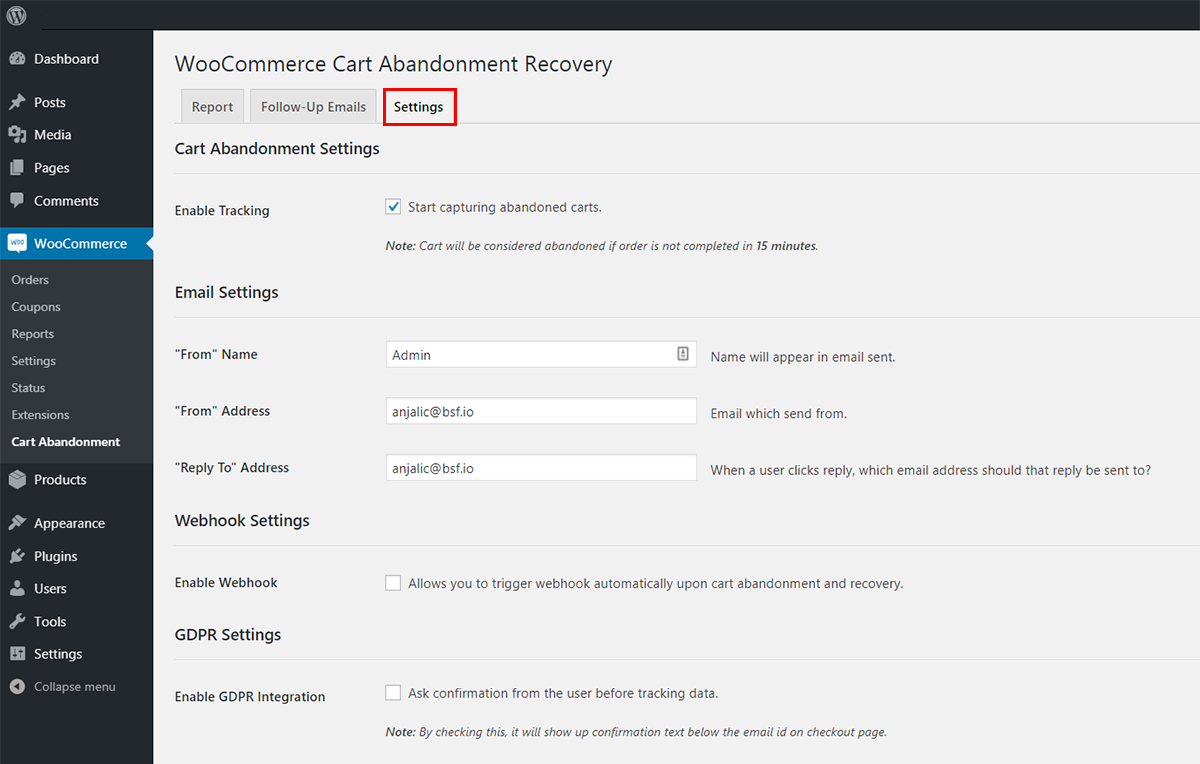
Task: Click "WooCommerce Cart Abandonment Recovery" page title
Action: click(393, 65)
